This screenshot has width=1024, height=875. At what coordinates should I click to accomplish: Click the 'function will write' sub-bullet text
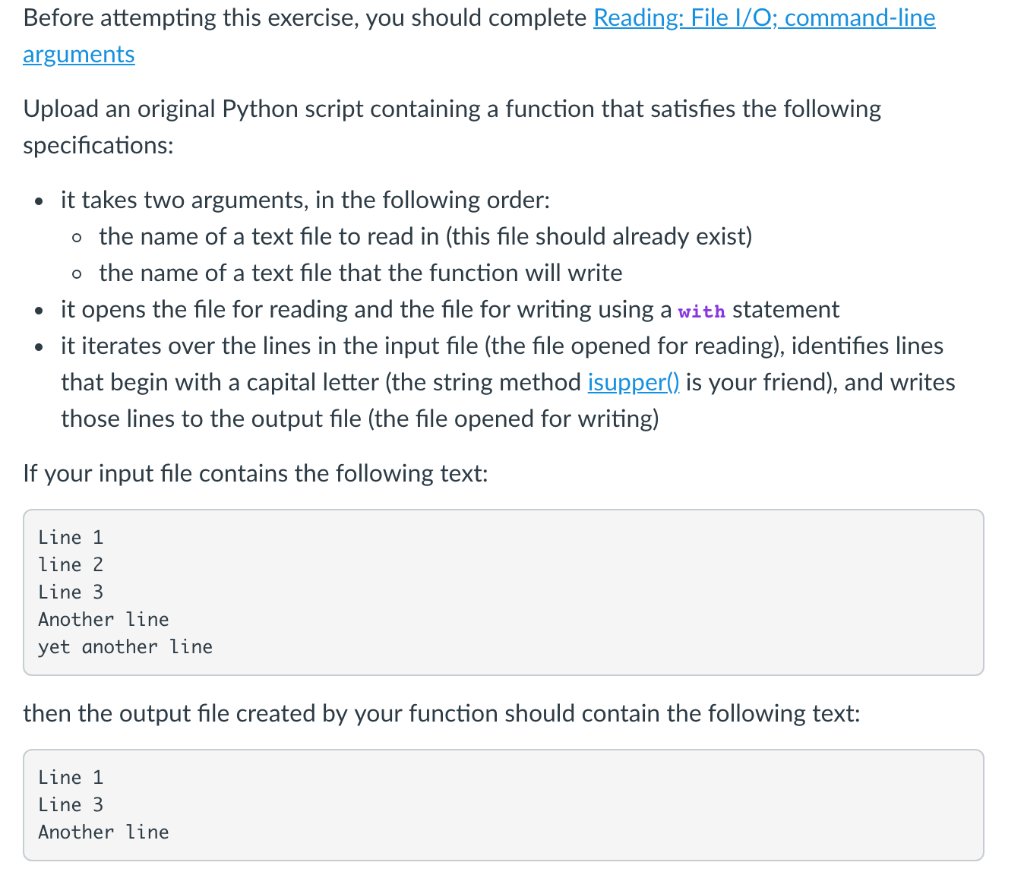[x=360, y=273]
